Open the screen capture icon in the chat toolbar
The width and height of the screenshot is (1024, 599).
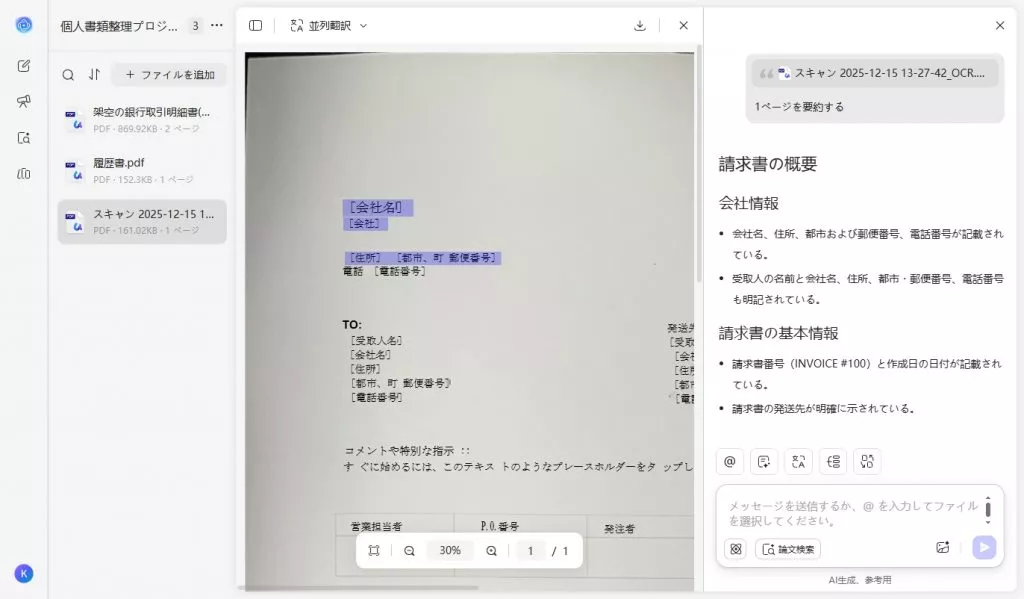pyautogui.click(x=867, y=461)
